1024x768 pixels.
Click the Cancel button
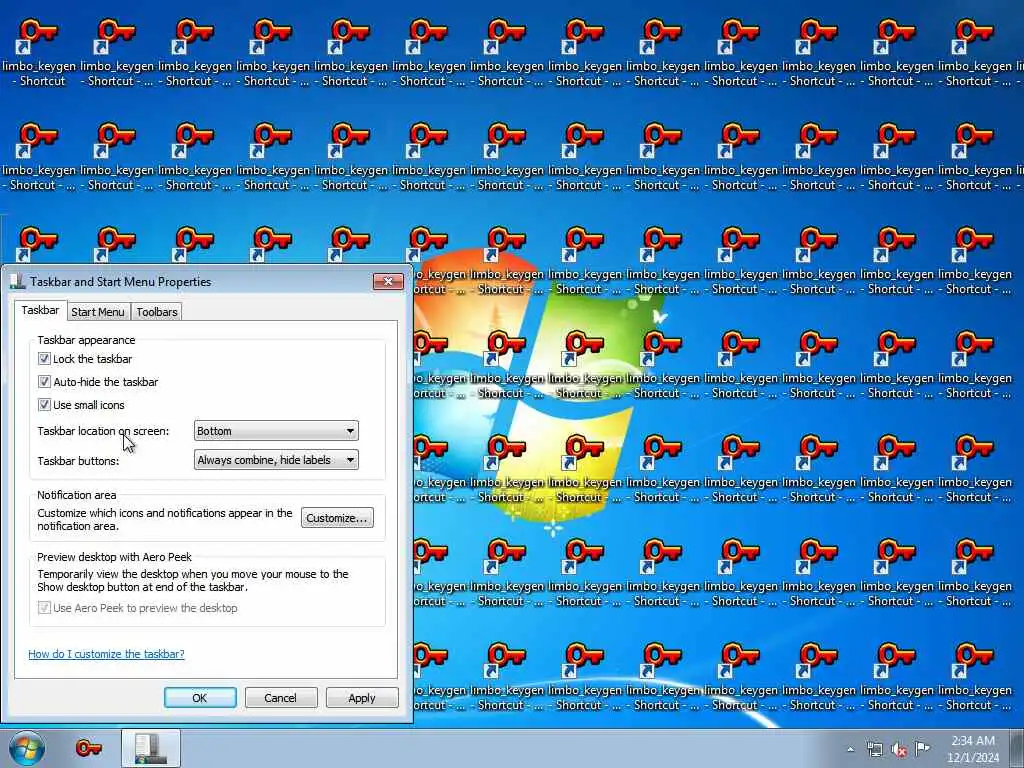281,697
